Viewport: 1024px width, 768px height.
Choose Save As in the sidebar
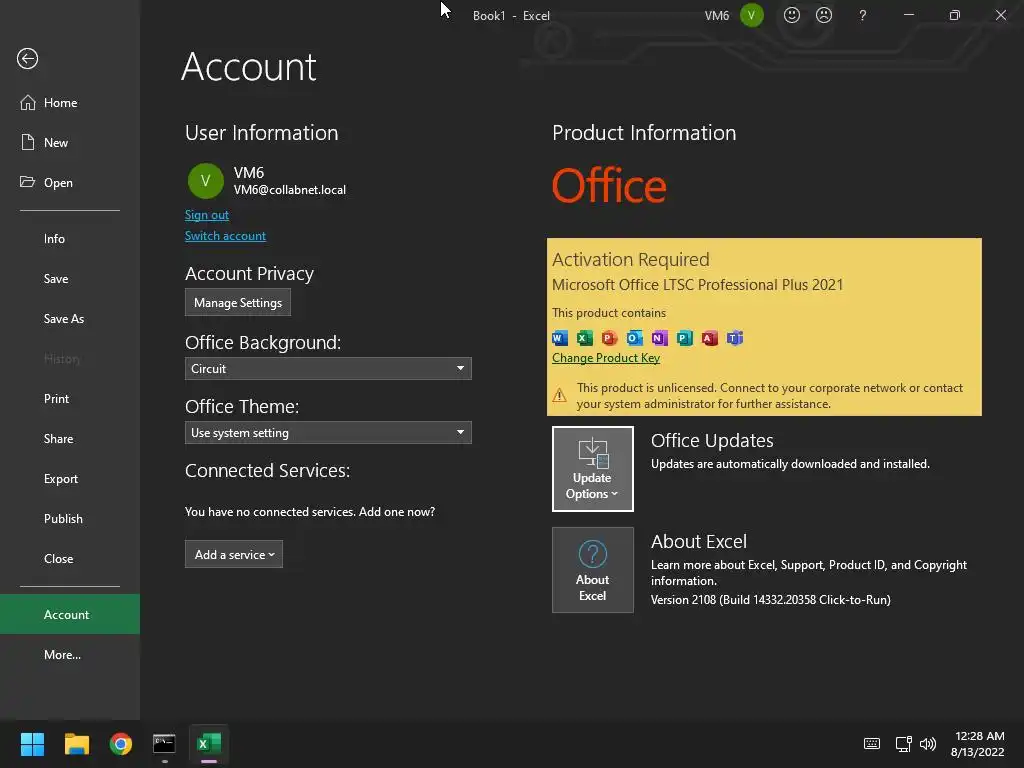pos(70,319)
